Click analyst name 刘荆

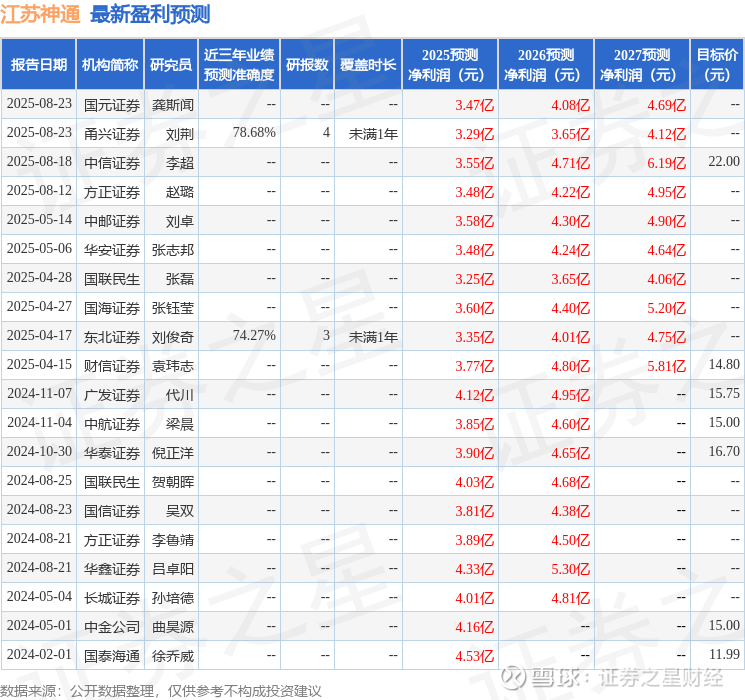180,134
